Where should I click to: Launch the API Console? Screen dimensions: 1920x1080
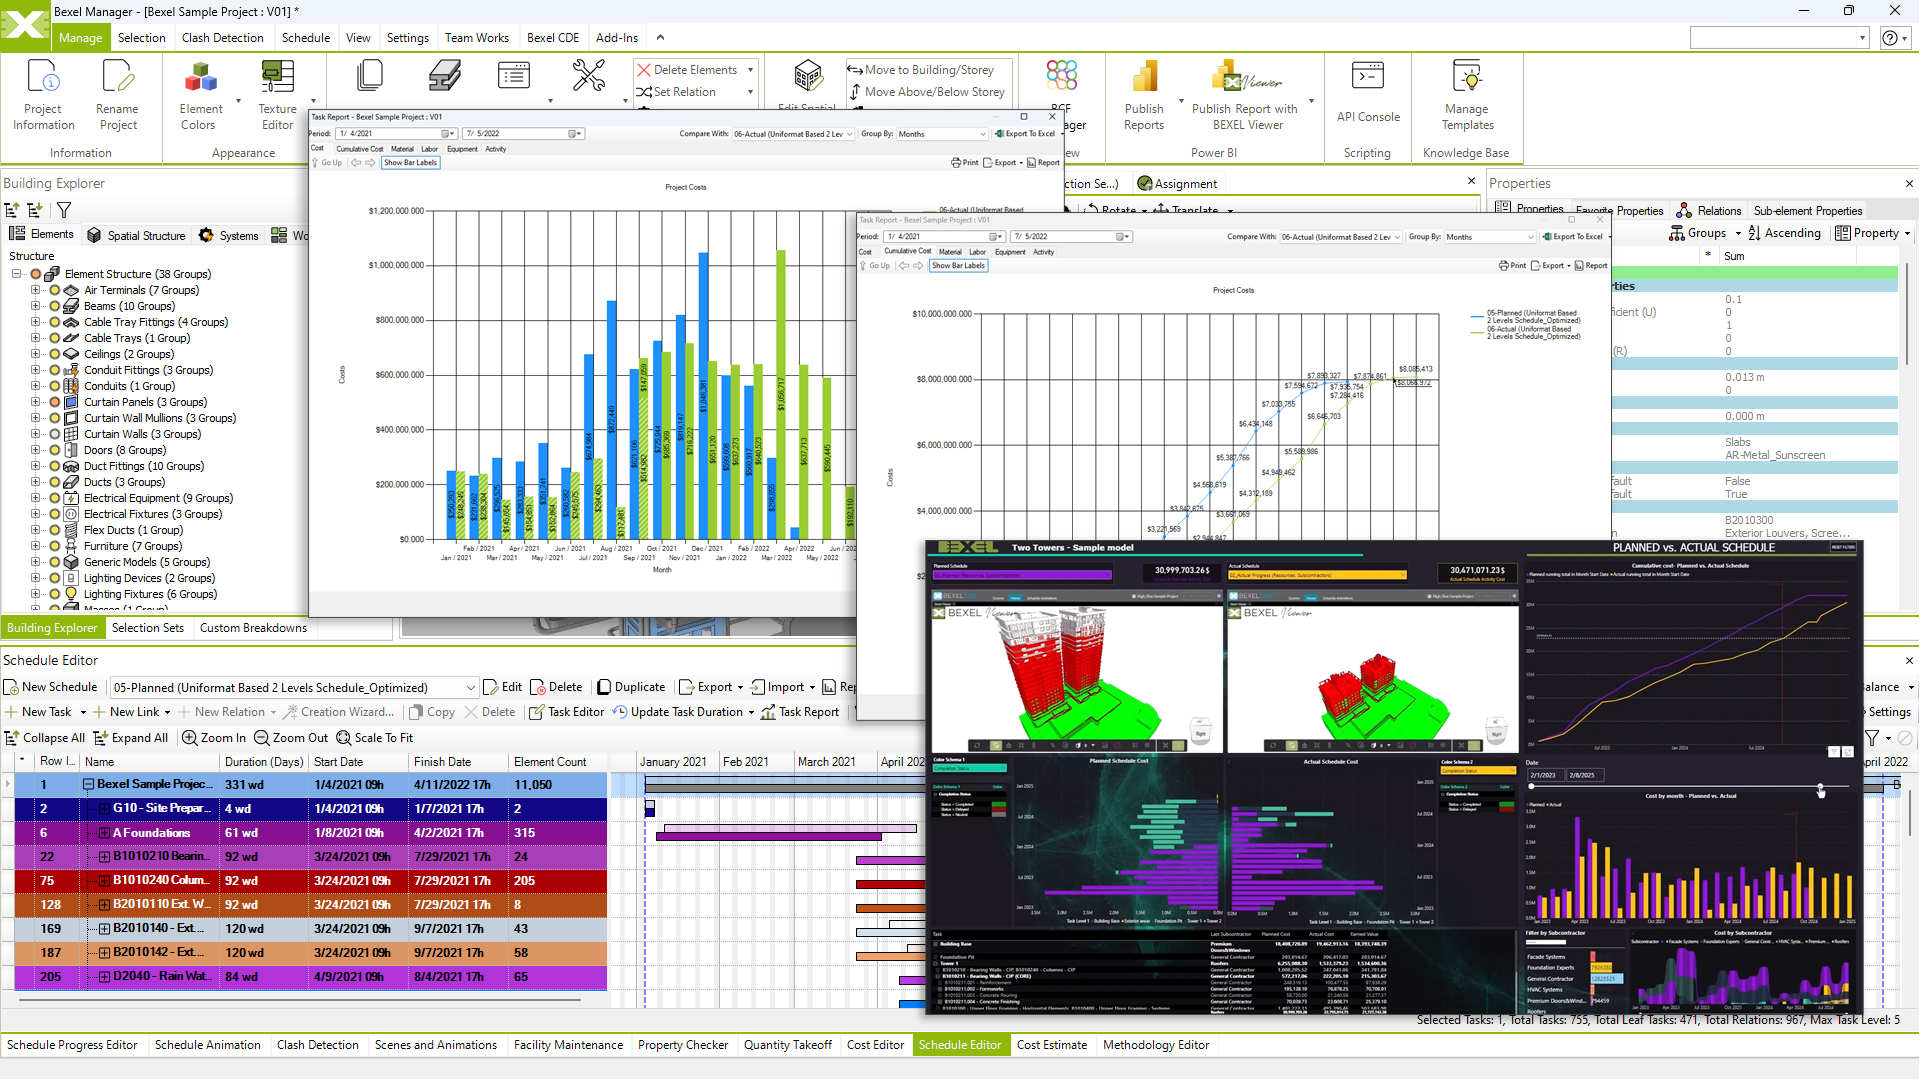(x=1367, y=90)
